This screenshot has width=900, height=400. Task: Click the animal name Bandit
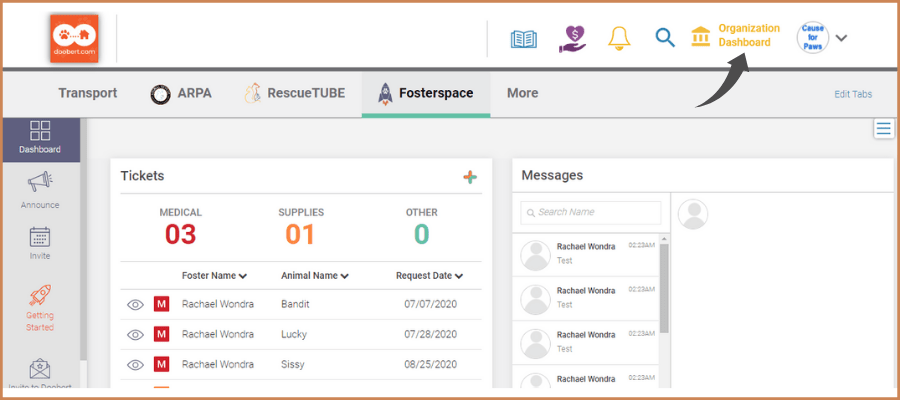[295, 304]
